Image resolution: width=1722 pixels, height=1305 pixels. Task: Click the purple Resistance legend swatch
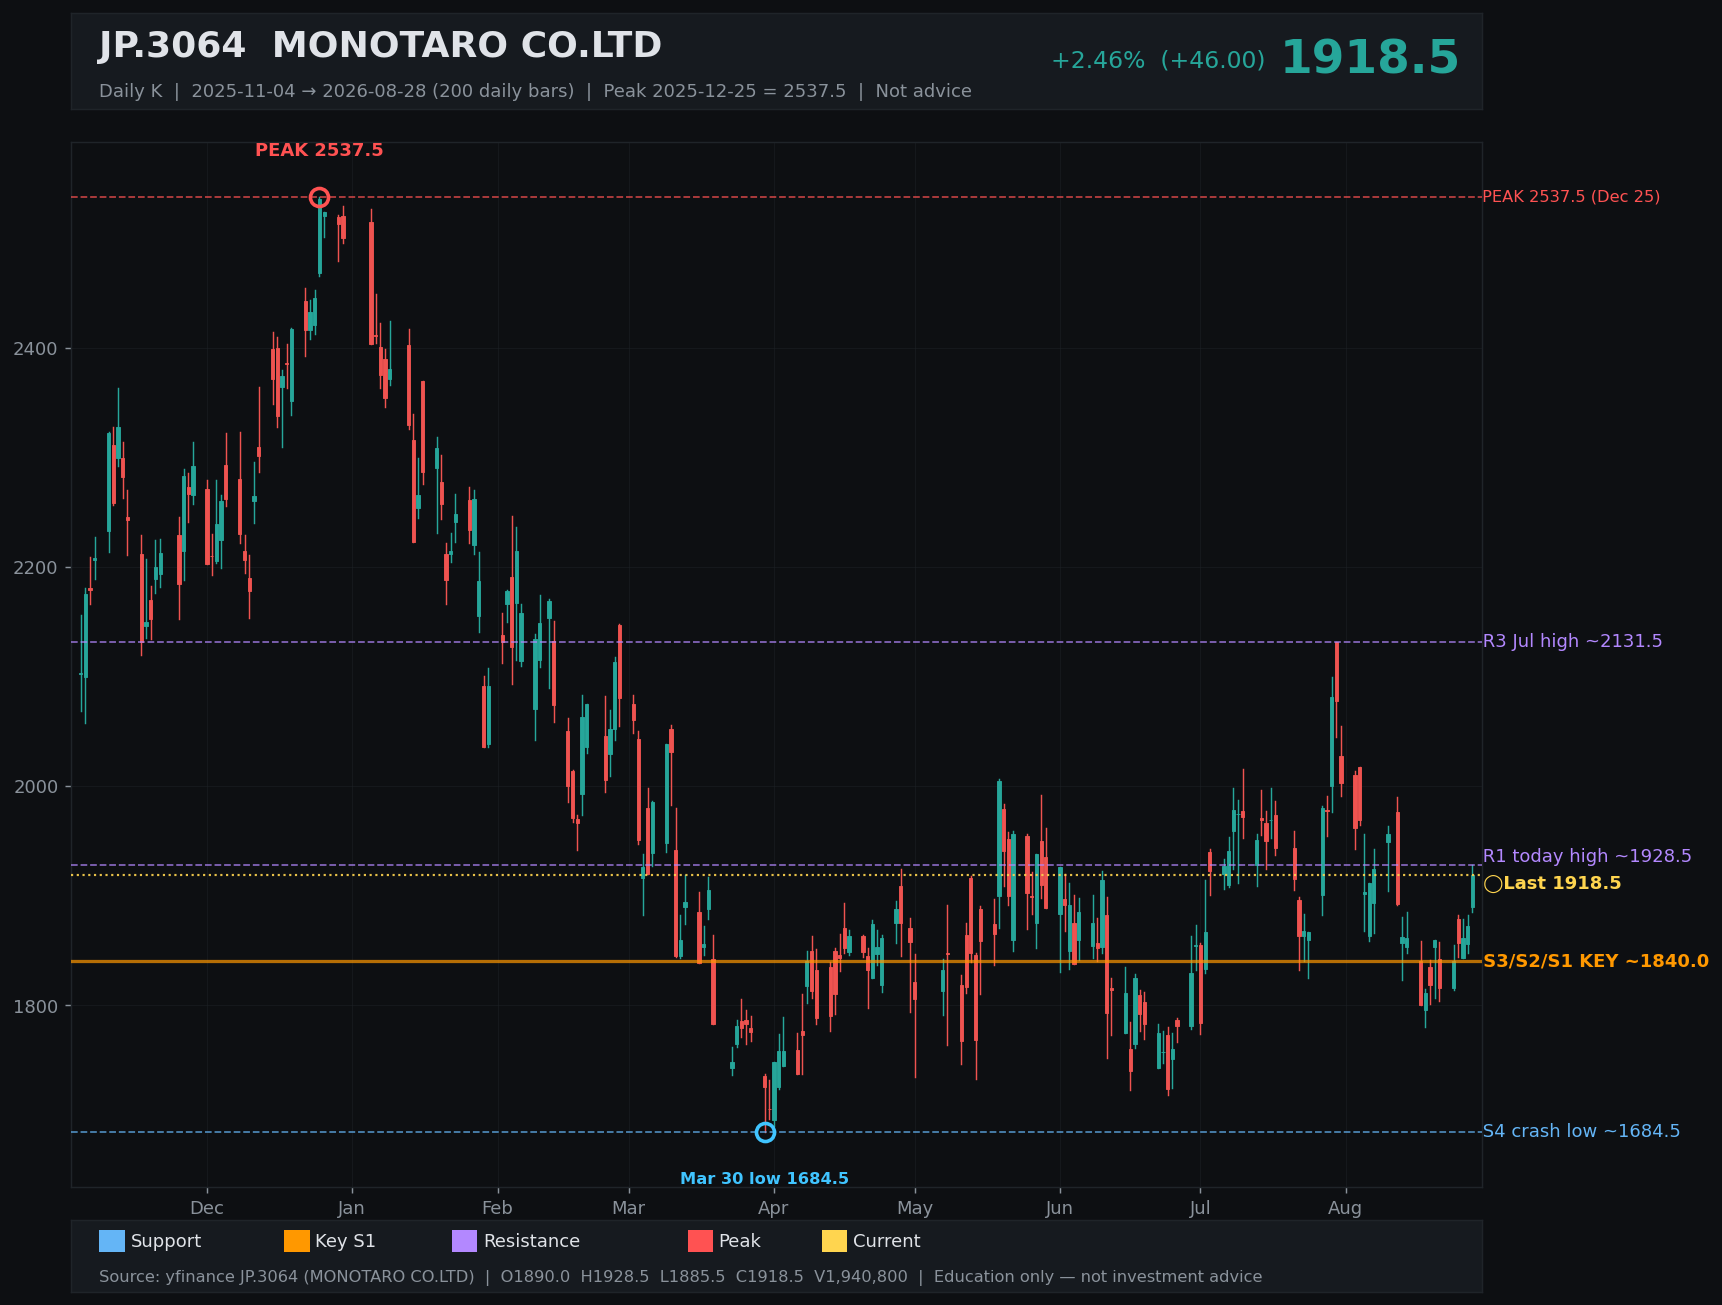[465, 1241]
